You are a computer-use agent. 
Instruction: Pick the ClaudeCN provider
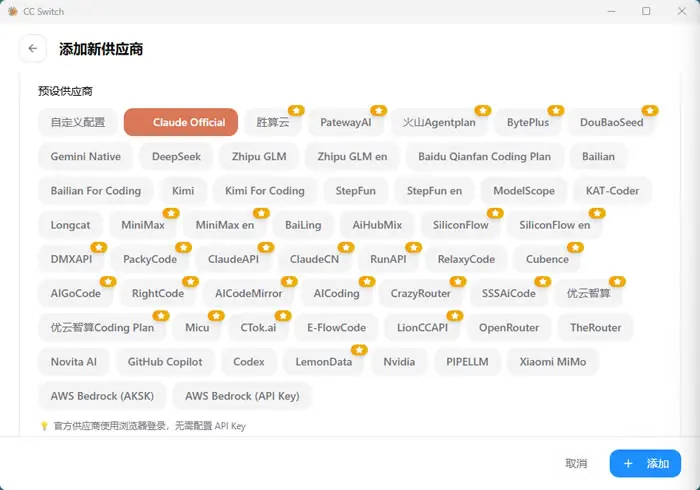tap(314, 259)
